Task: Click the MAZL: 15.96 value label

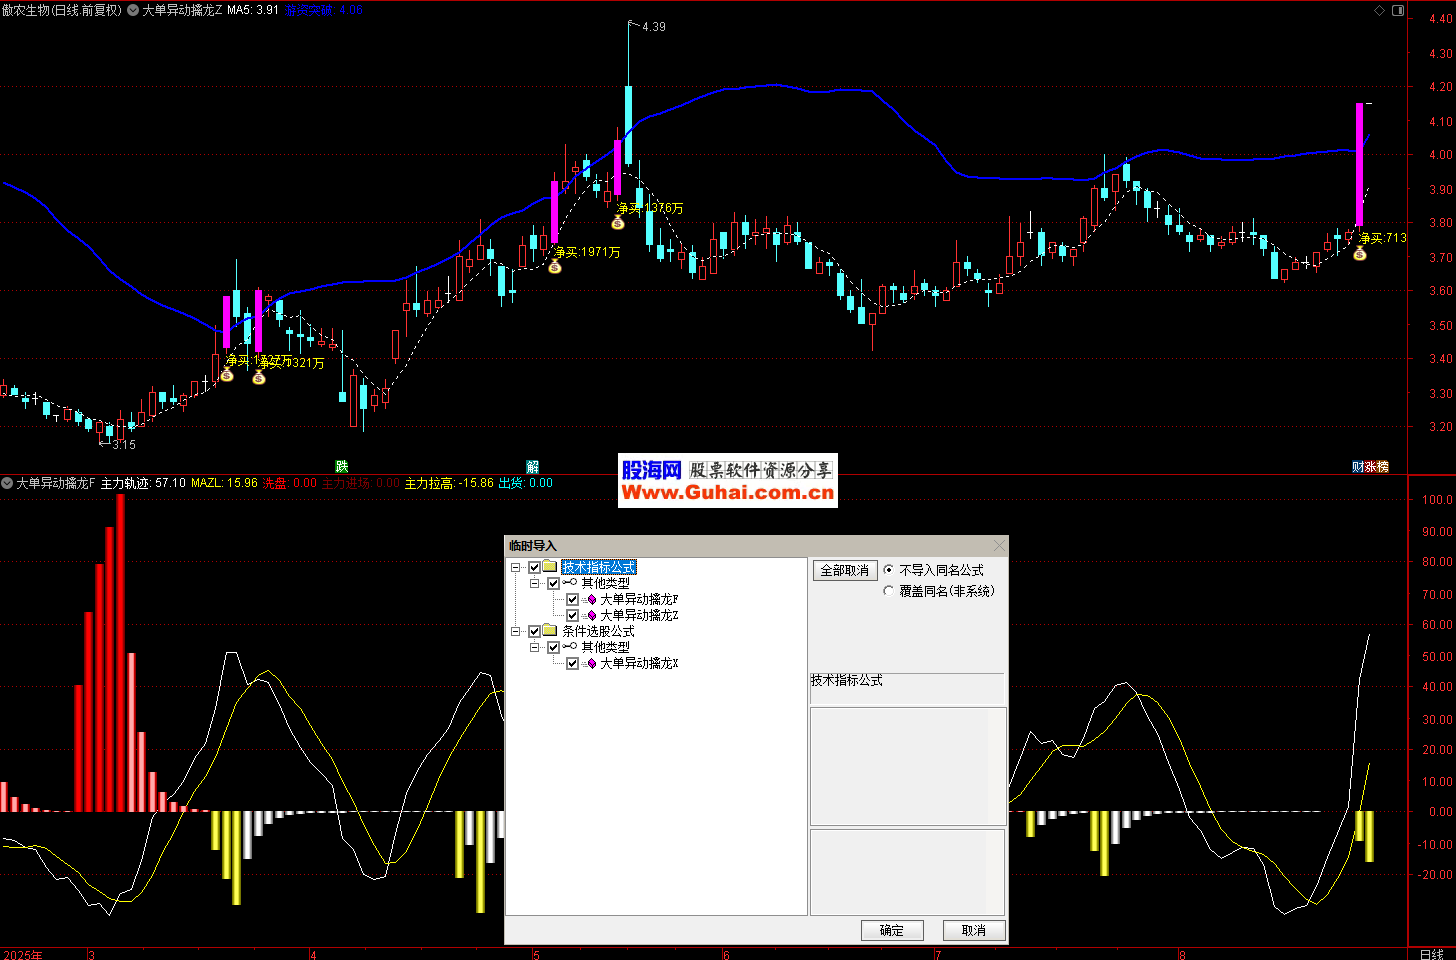Action: click(224, 483)
